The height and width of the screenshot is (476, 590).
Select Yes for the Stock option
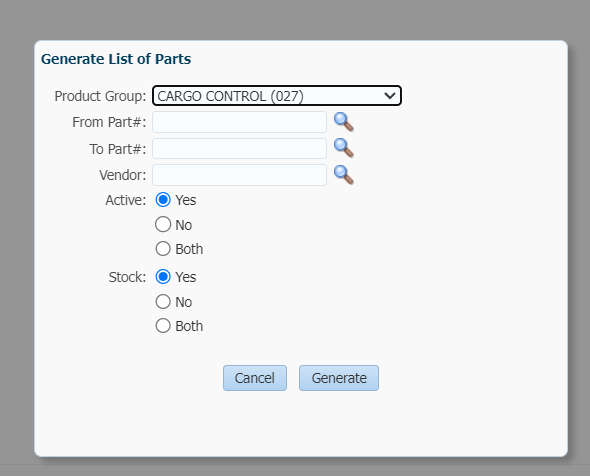[163, 277]
